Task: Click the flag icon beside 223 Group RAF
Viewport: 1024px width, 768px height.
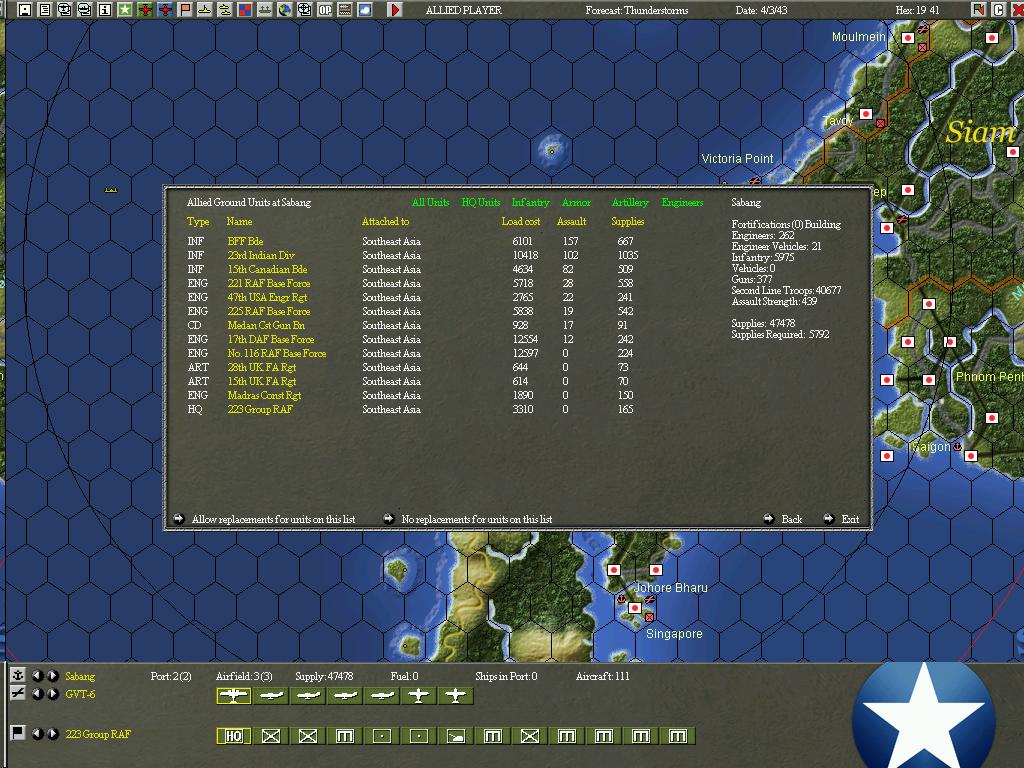Action: 18,733
